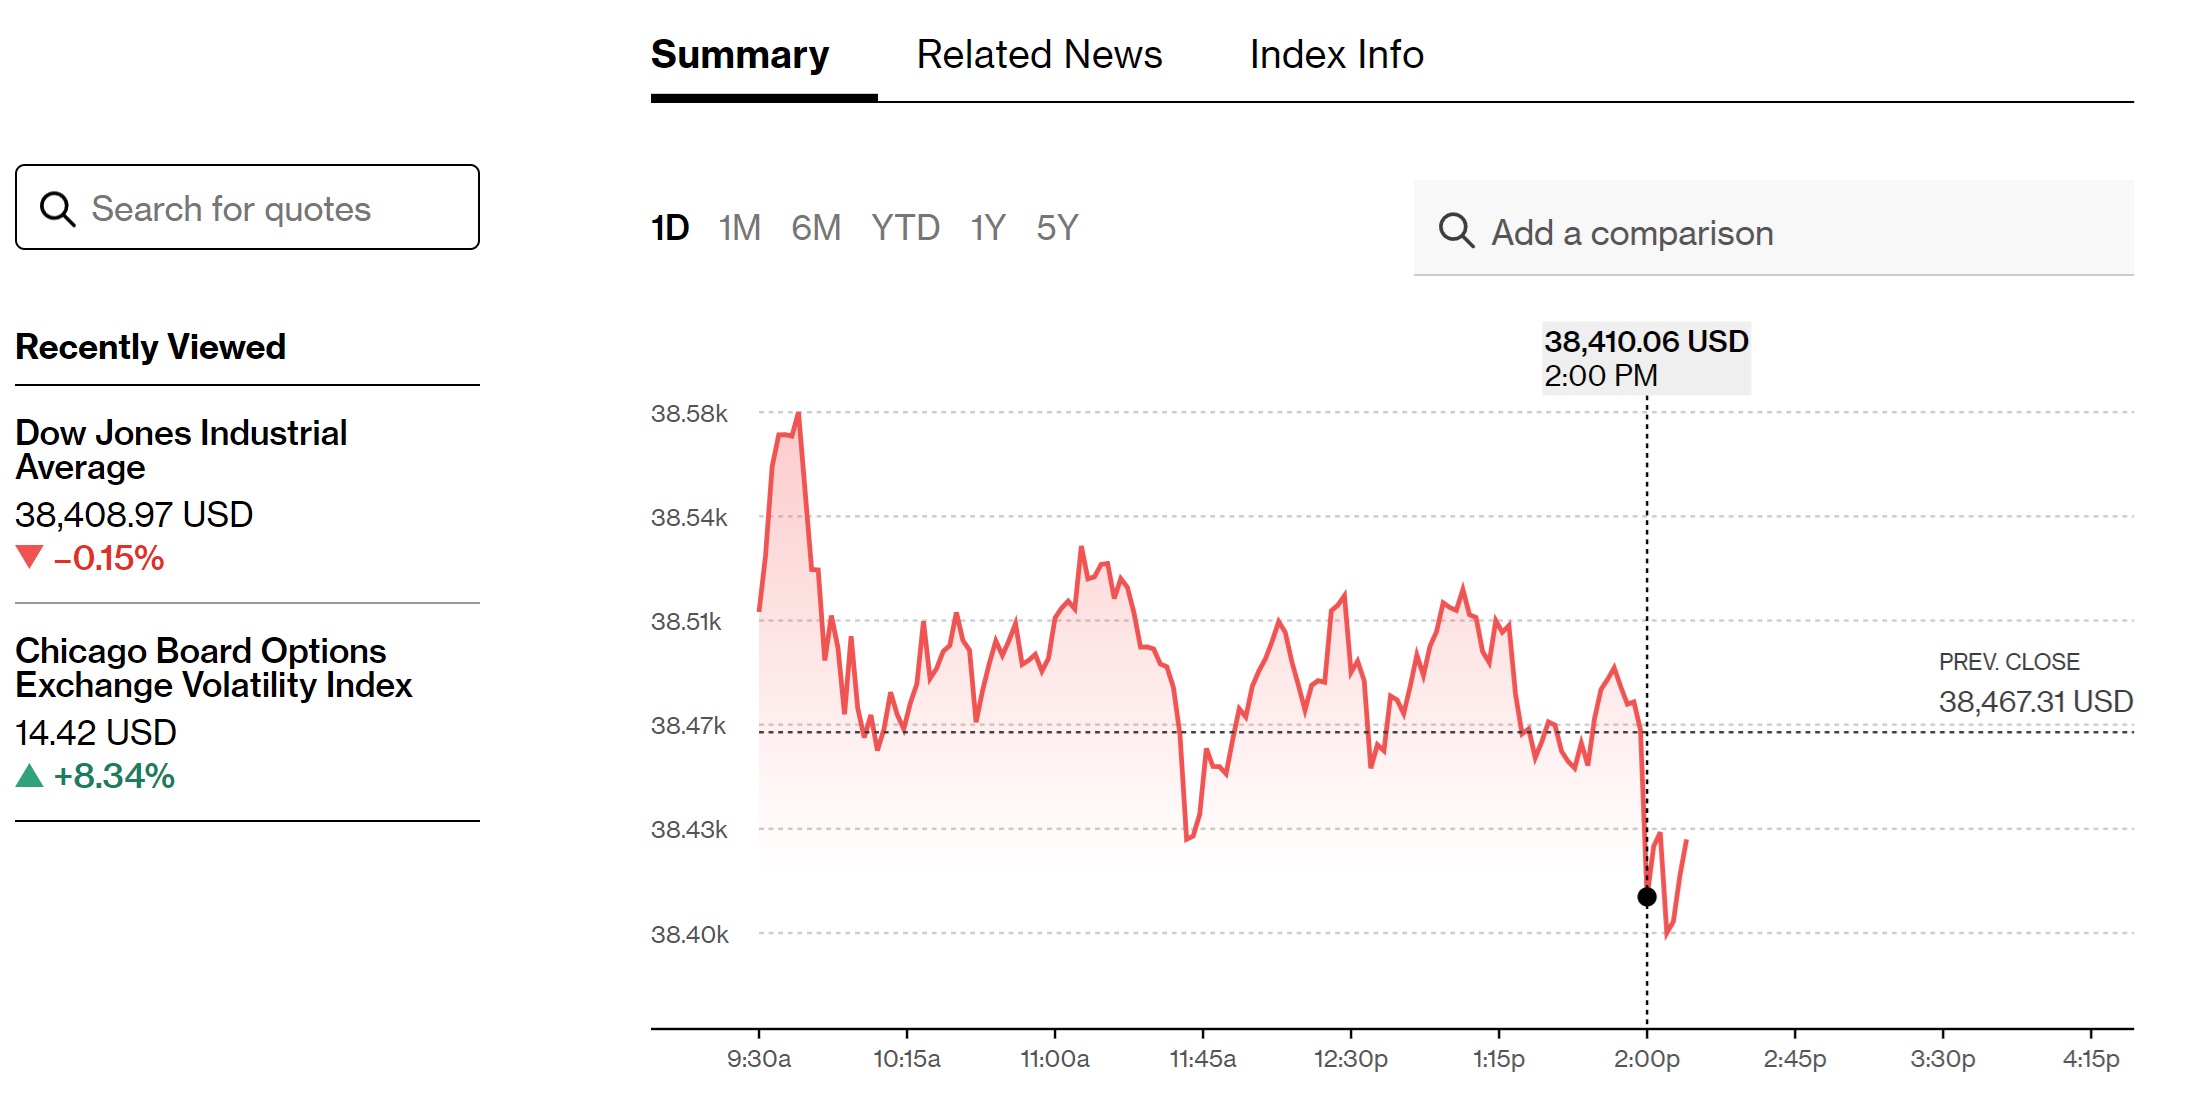This screenshot has width=2212, height=1119.
Task: Click the red down arrow by -0.15%
Action: coord(30,557)
